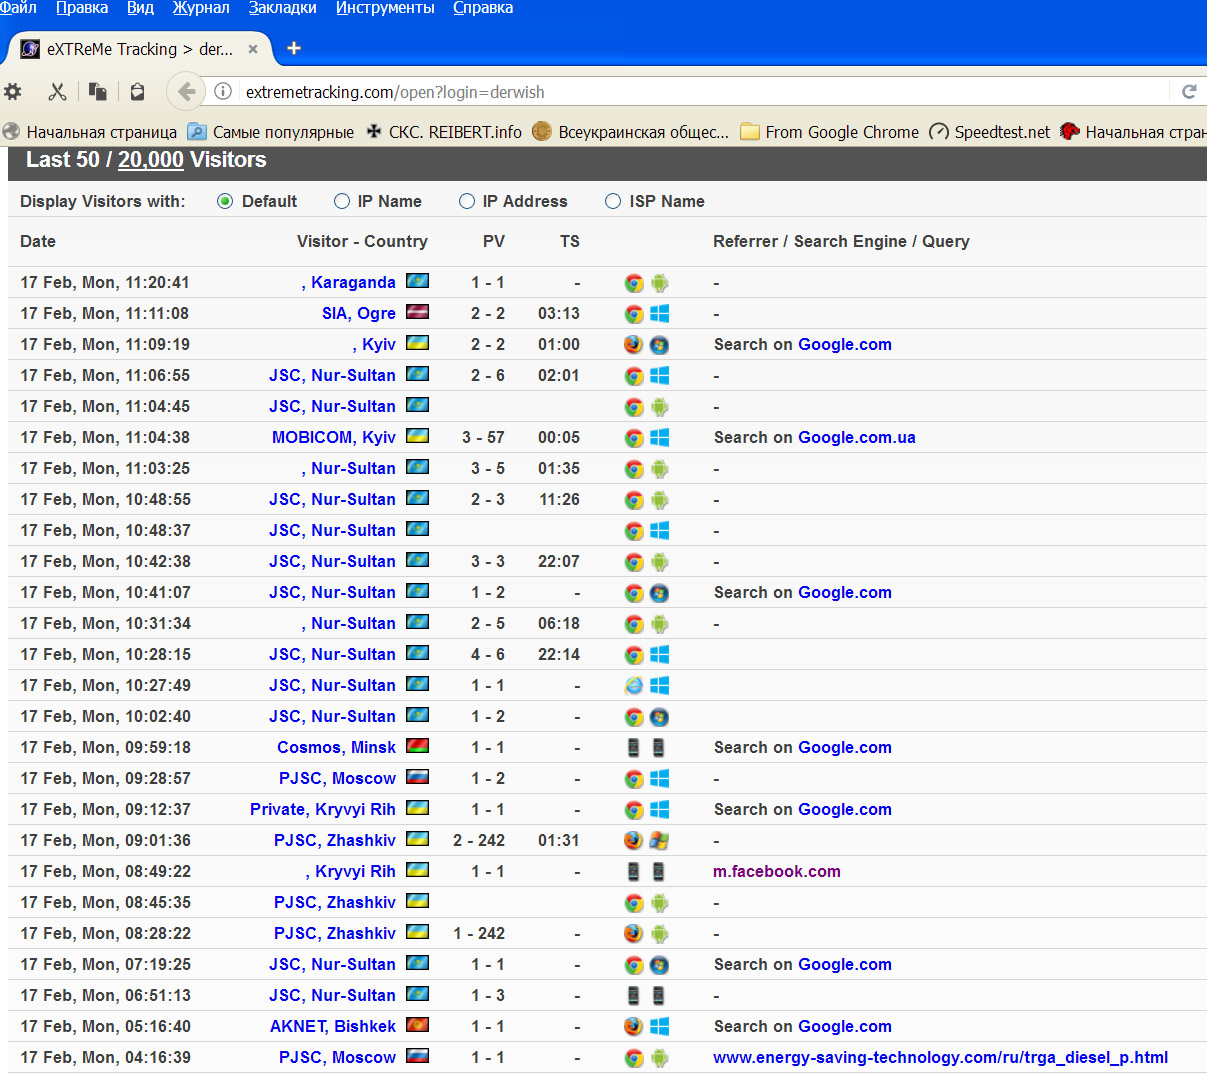This screenshot has width=1207, height=1074.
Task: Open the Karaganda visitor link
Action: point(349,282)
